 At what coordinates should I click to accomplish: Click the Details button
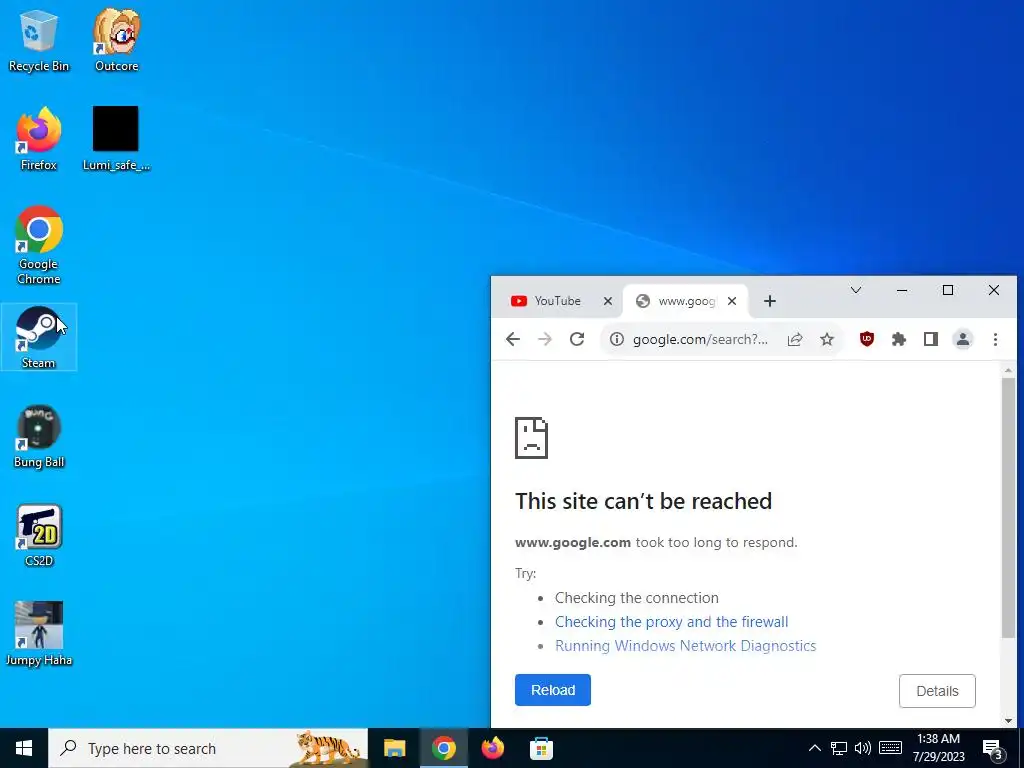(937, 691)
